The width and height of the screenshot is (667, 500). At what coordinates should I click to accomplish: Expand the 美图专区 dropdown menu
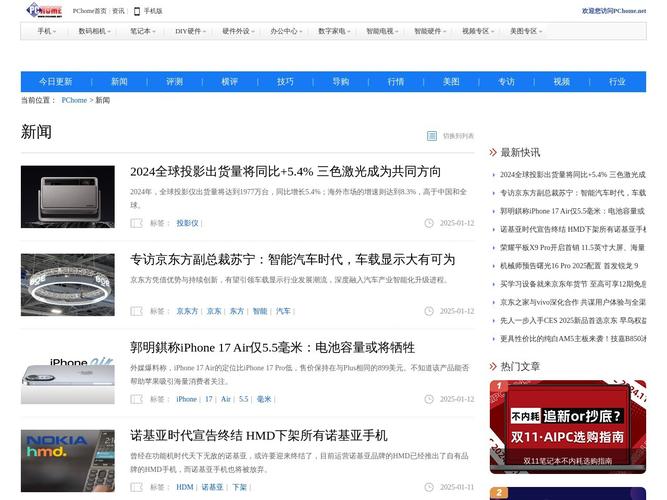pos(526,31)
